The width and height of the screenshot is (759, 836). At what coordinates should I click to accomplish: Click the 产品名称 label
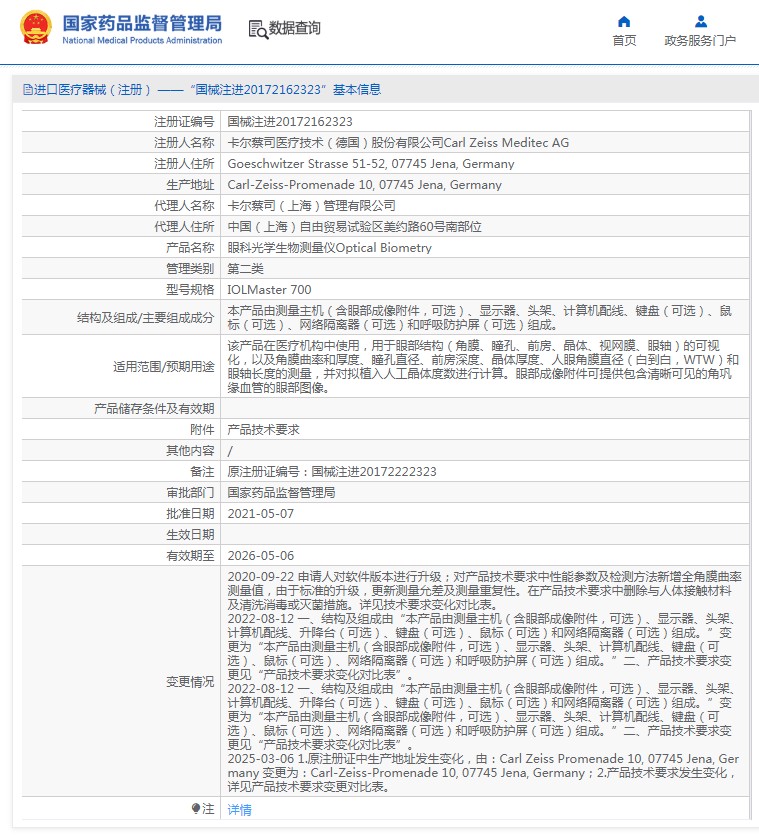(x=190, y=248)
